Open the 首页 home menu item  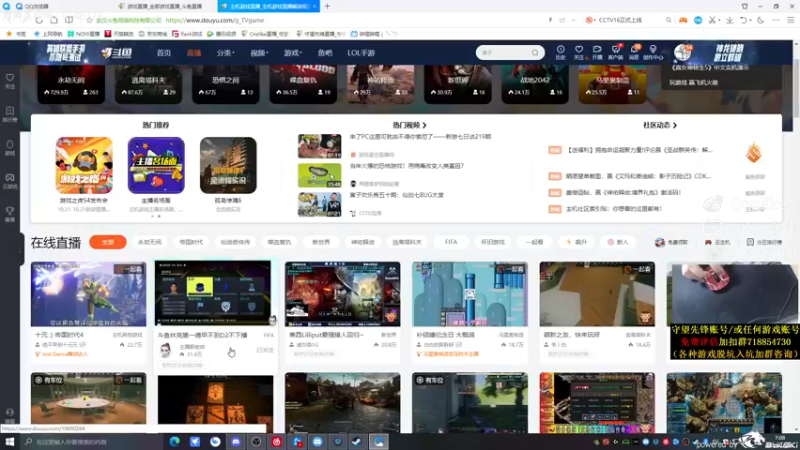164,53
